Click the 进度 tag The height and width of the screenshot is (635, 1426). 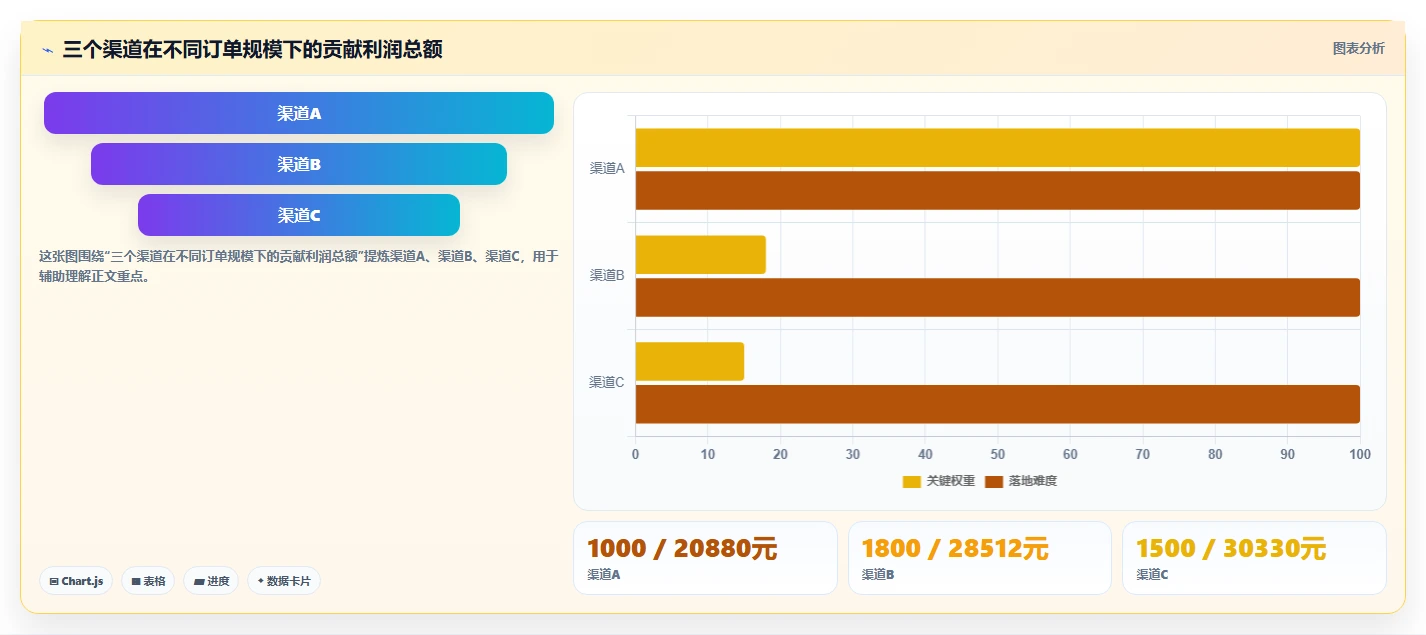211,581
